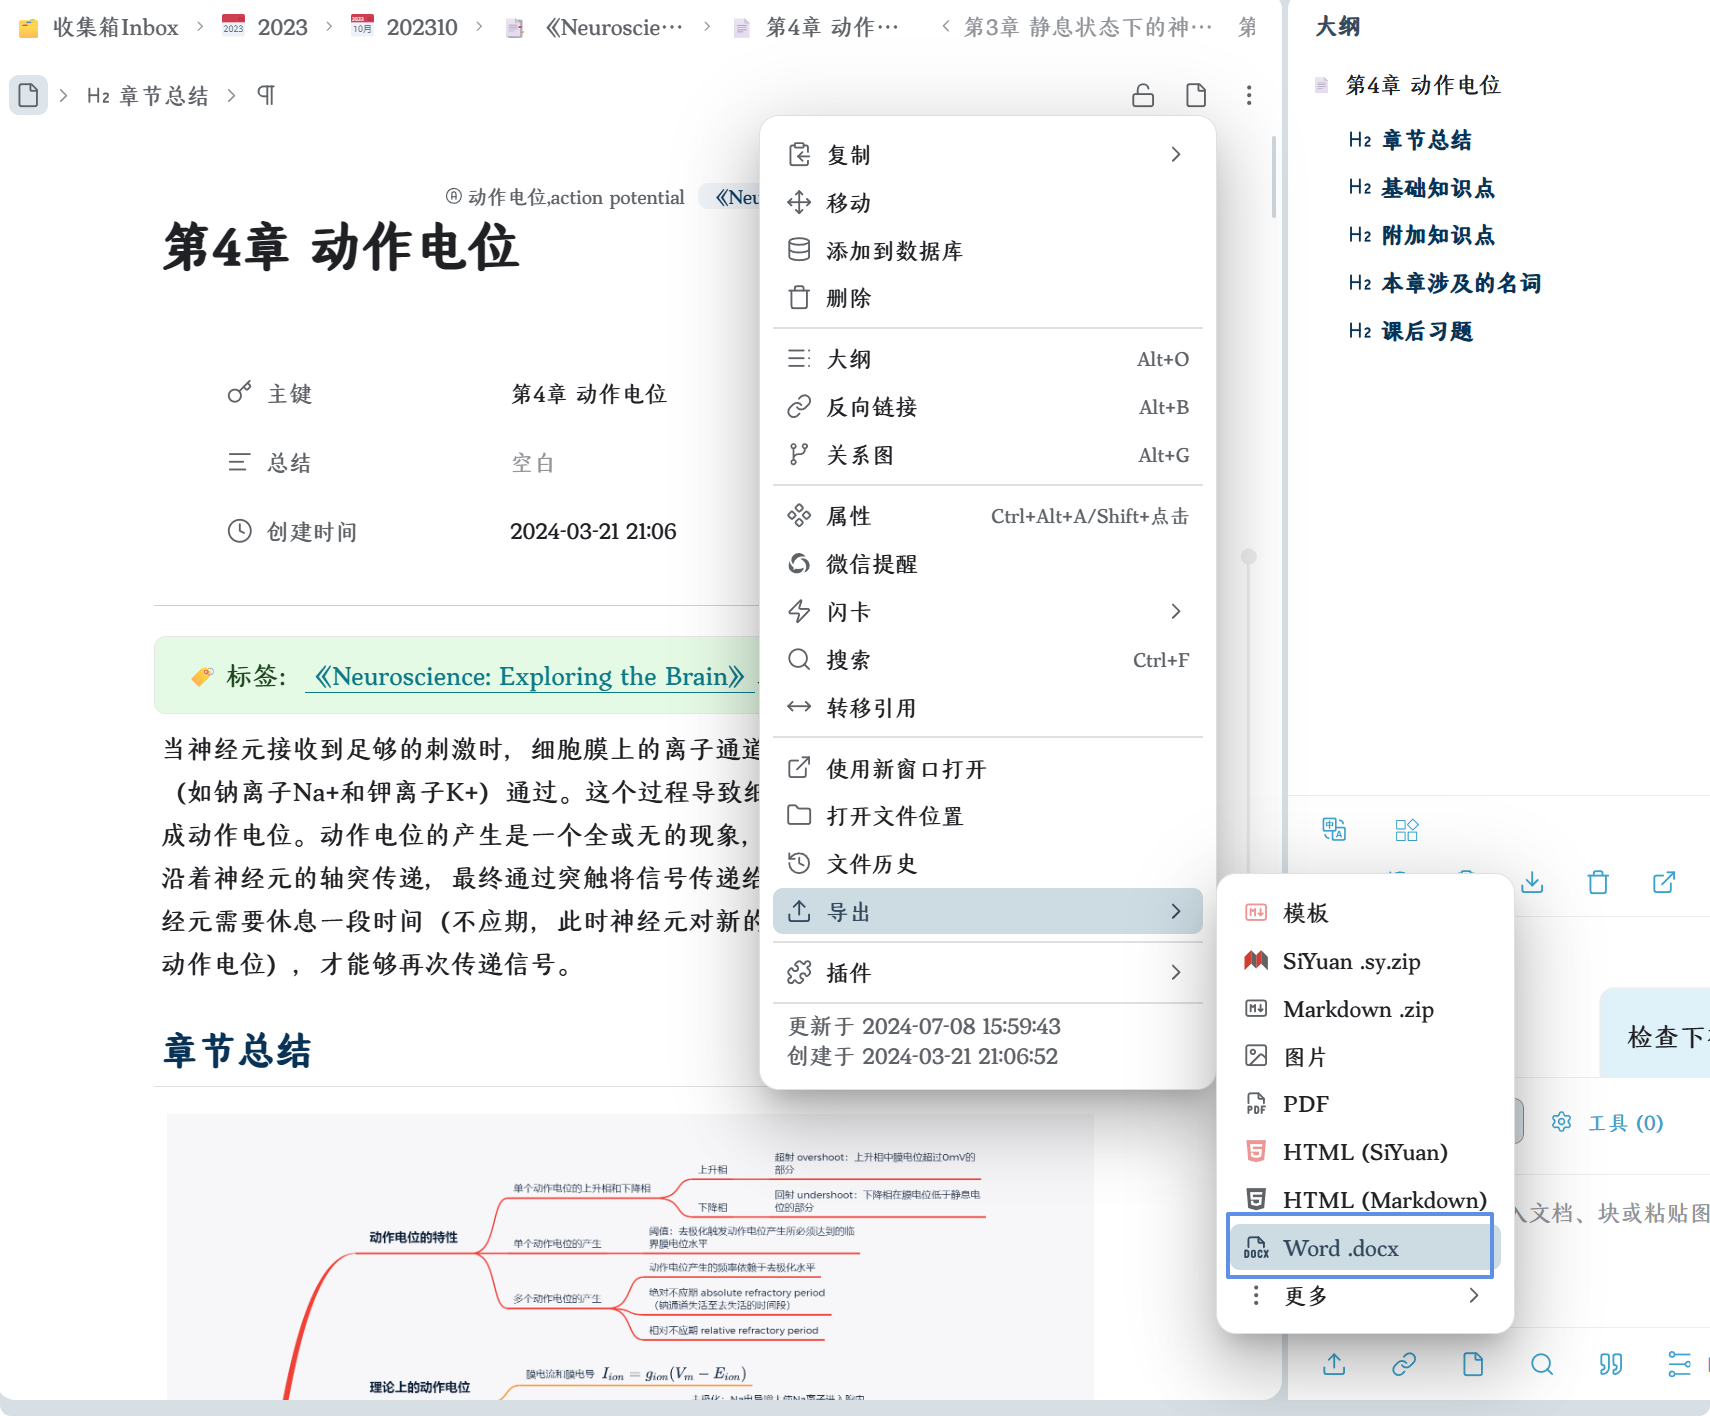Viewport: 1710px width, 1416px height.
Task: Select 微信提醒 menu item
Action: 988,564
